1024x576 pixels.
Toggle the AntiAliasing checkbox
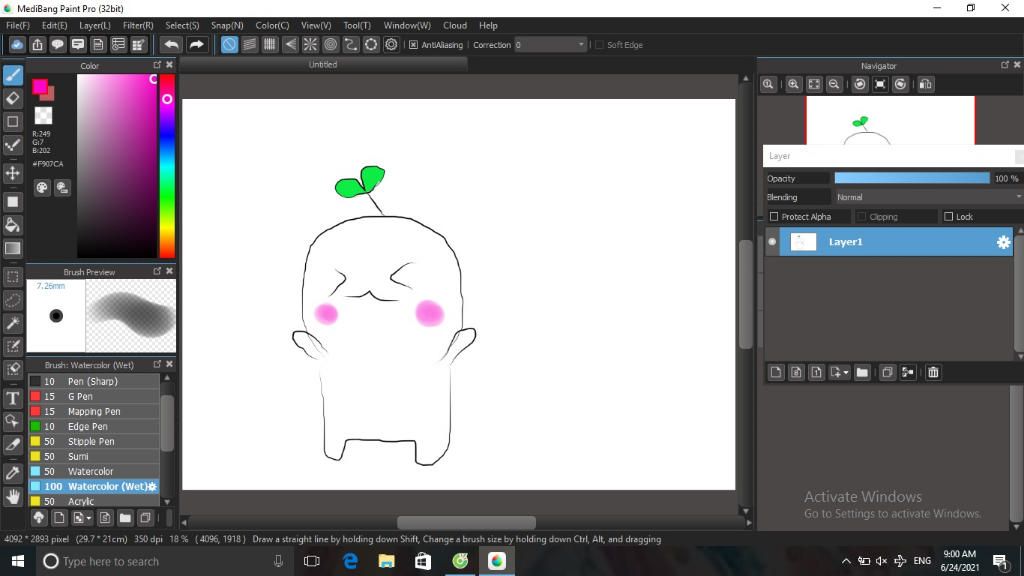413,45
